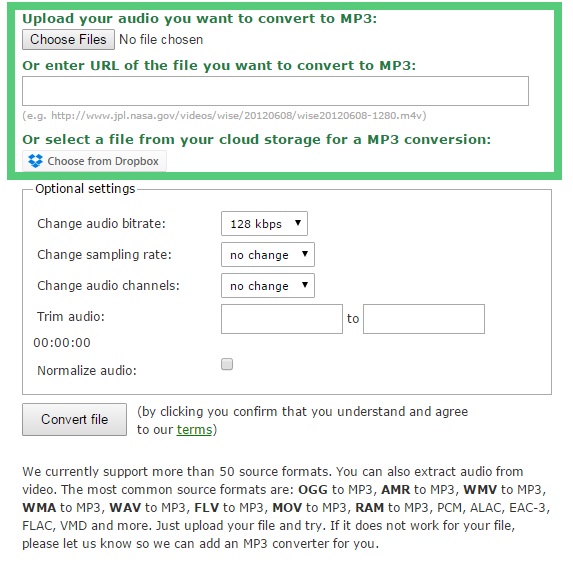This screenshot has height=562, width=573.
Task: Click the 00:00:00 time format hint
Action: 62,343
